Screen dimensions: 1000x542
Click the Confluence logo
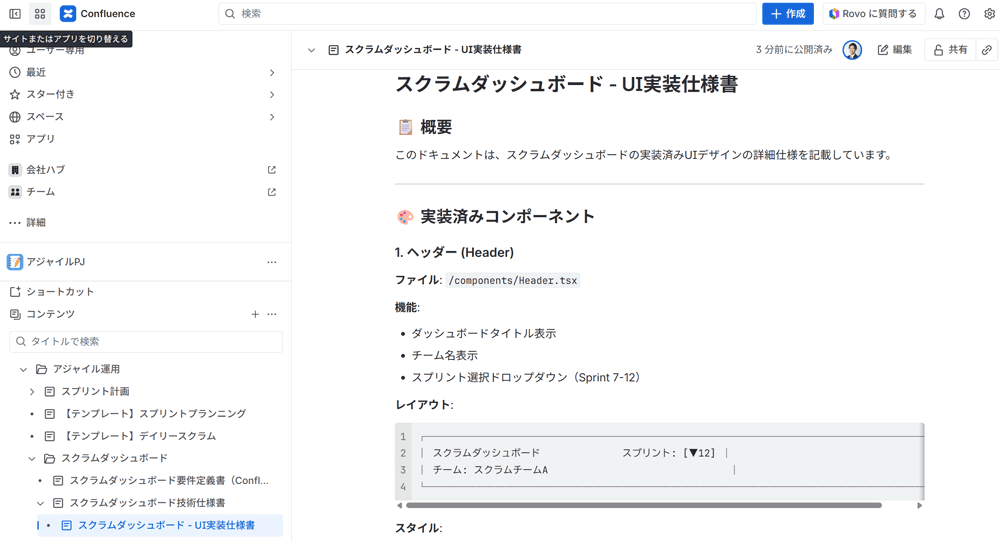[x=68, y=13]
